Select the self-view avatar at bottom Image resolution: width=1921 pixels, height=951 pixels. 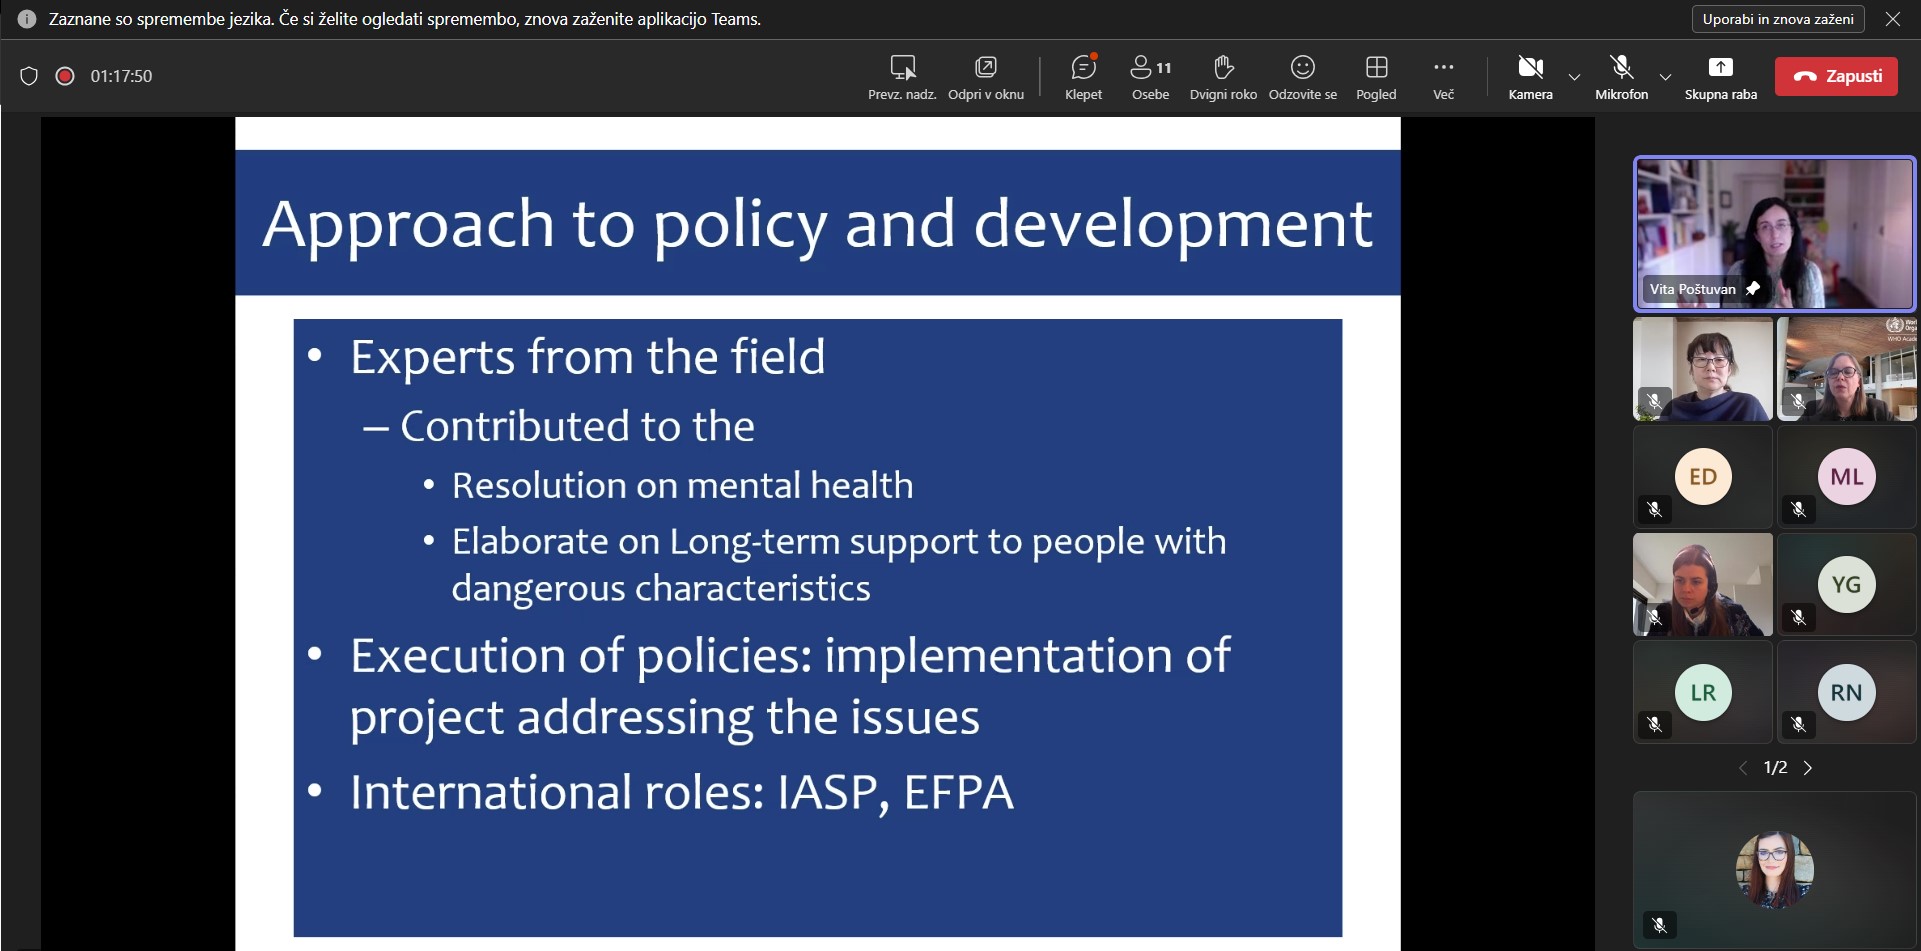(1775, 870)
